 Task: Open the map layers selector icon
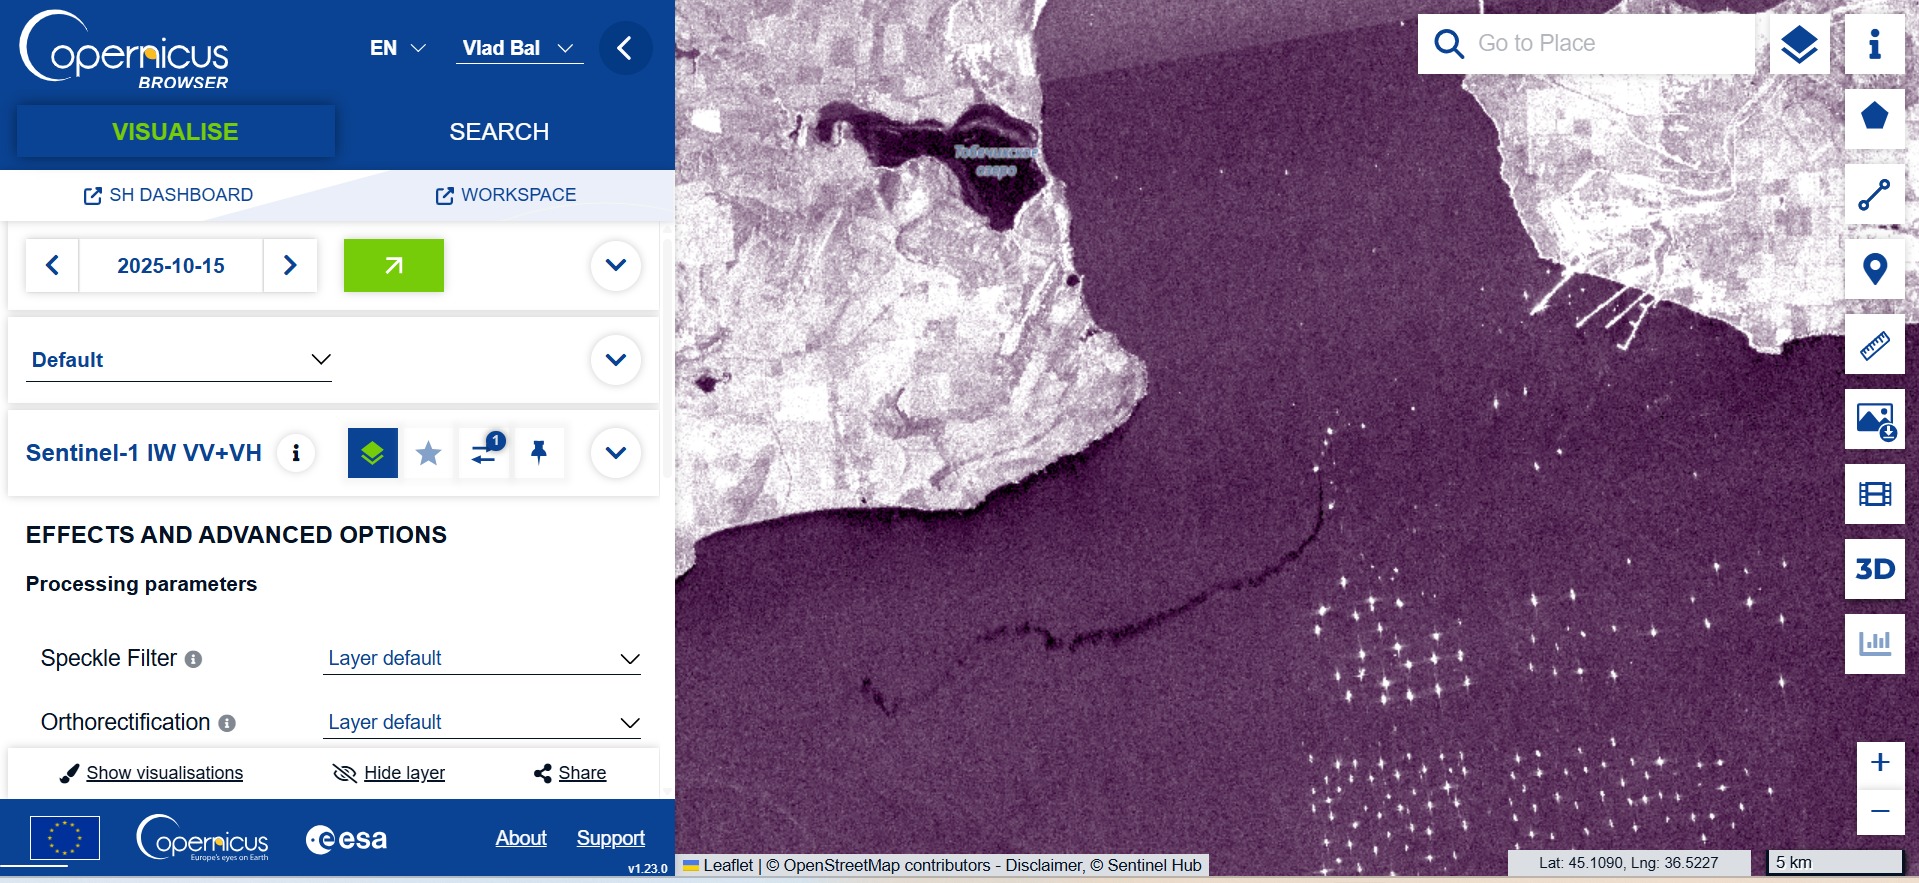(1798, 44)
